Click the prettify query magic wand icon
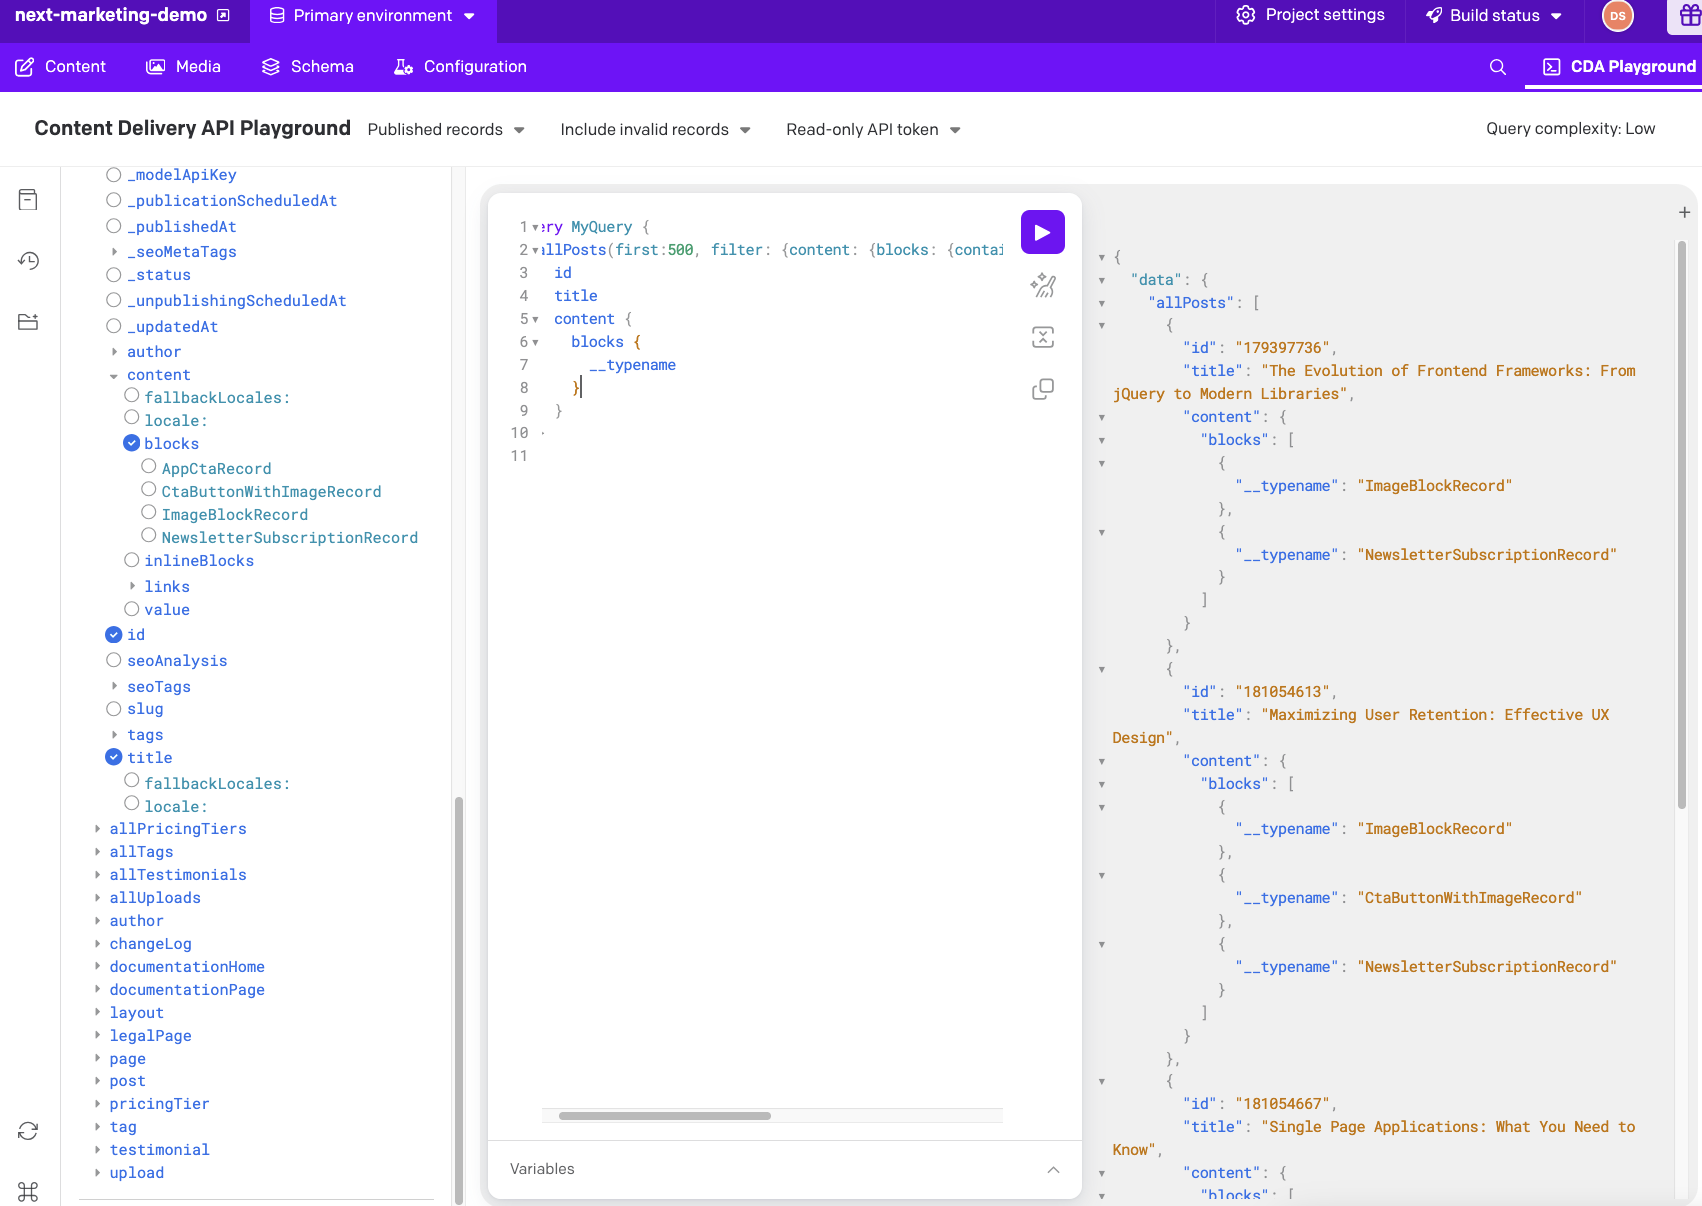This screenshot has height=1206, width=1702. 1042,286
